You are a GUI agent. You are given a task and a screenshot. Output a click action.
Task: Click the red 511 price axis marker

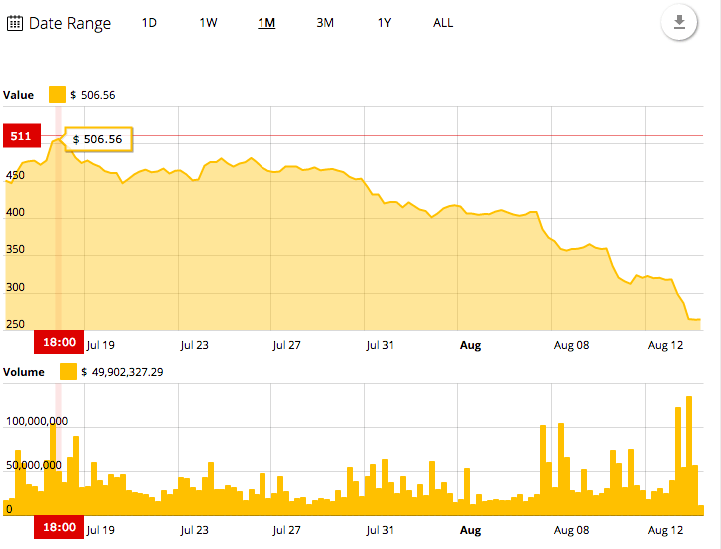click(22, 135)
